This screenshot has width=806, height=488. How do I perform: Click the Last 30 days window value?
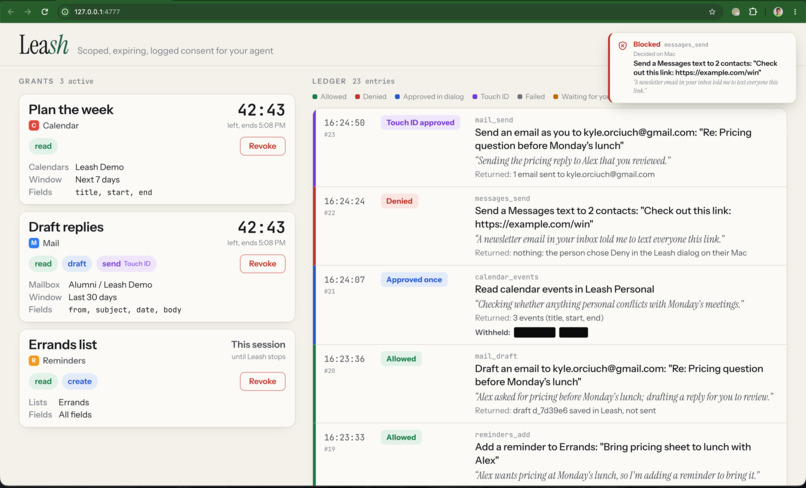[93, 297]
